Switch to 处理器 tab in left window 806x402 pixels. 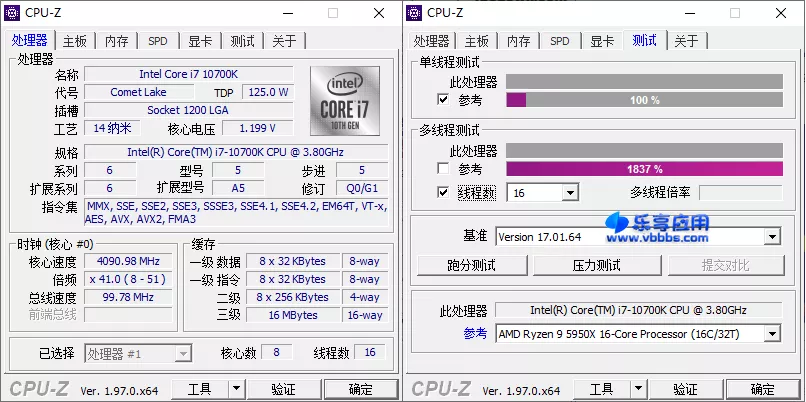pos(30,40)
